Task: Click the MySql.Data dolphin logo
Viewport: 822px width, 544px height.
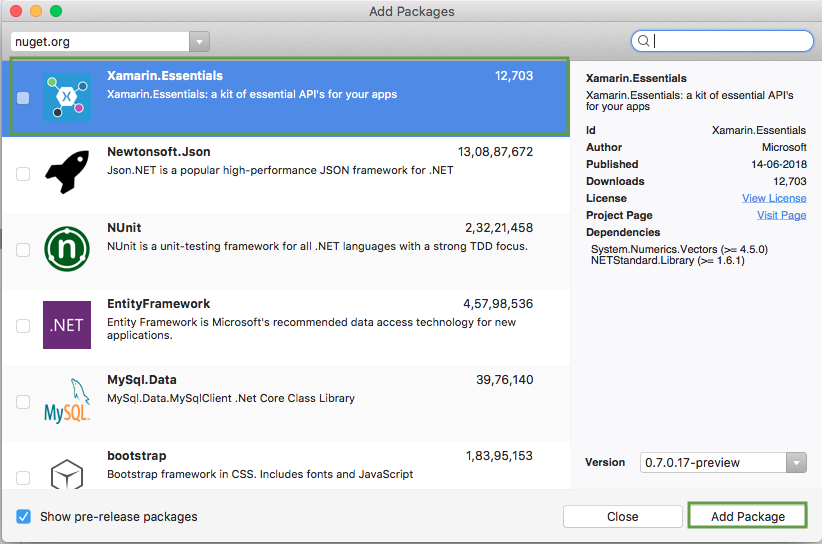Action: click(67, 401)
